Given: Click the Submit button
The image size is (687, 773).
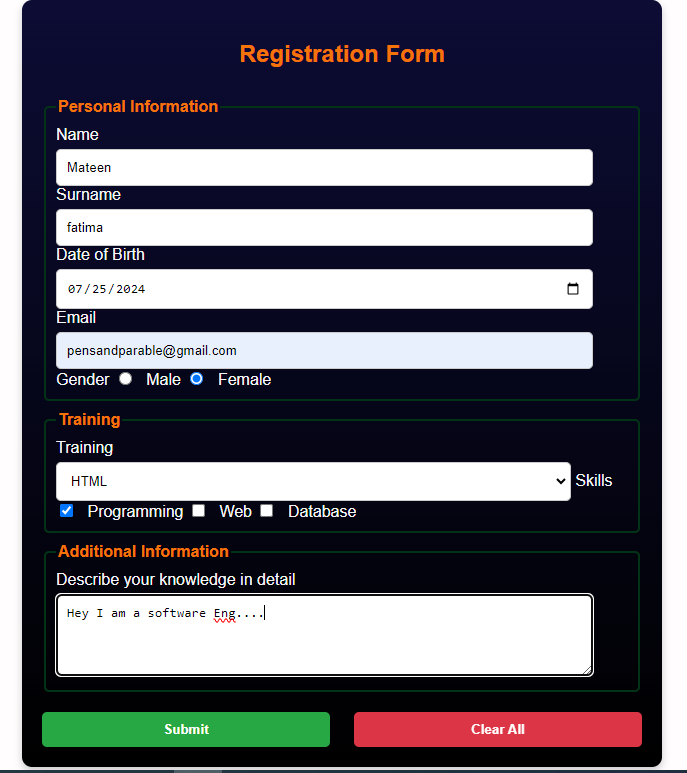Looking at the screenshot, I should (x=186, y=729).
